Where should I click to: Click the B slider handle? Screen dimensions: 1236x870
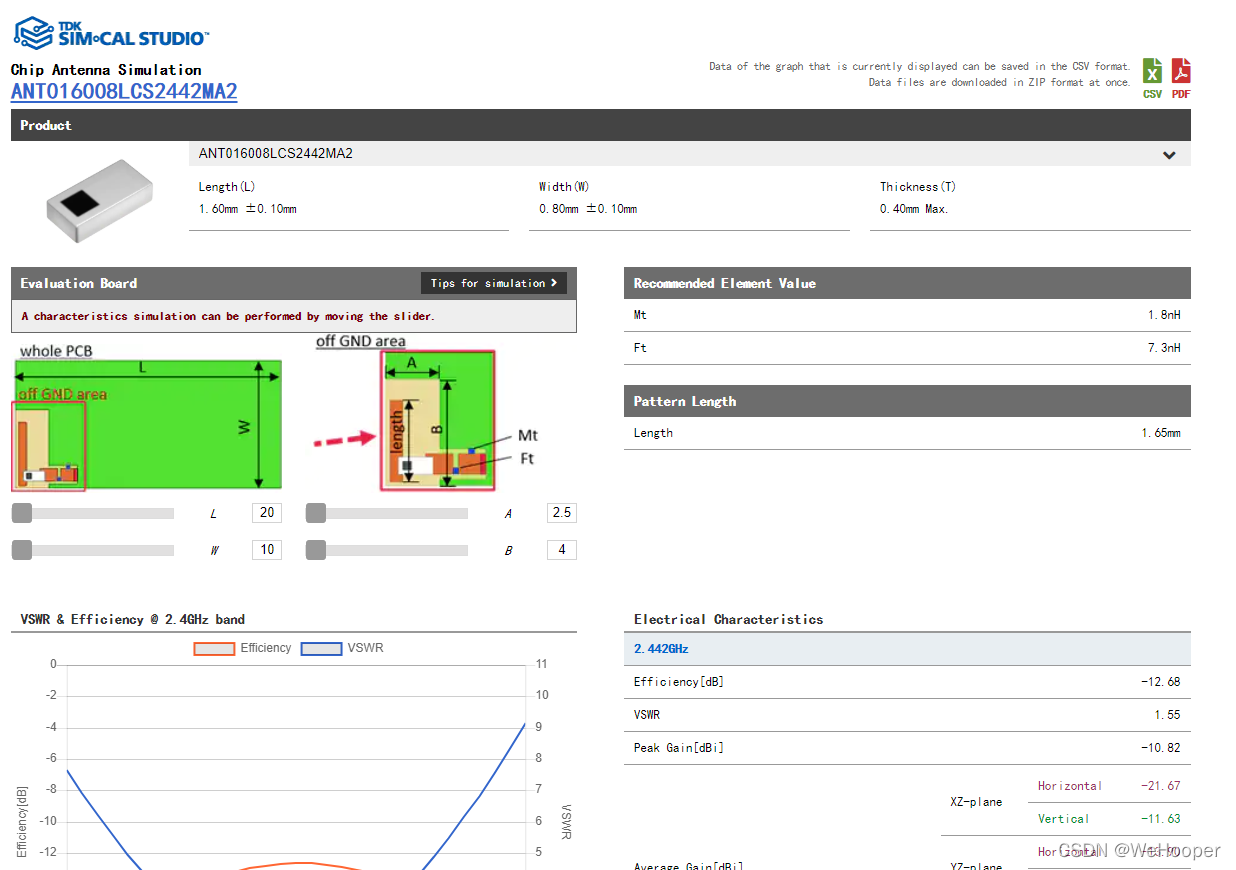[316, 550]
